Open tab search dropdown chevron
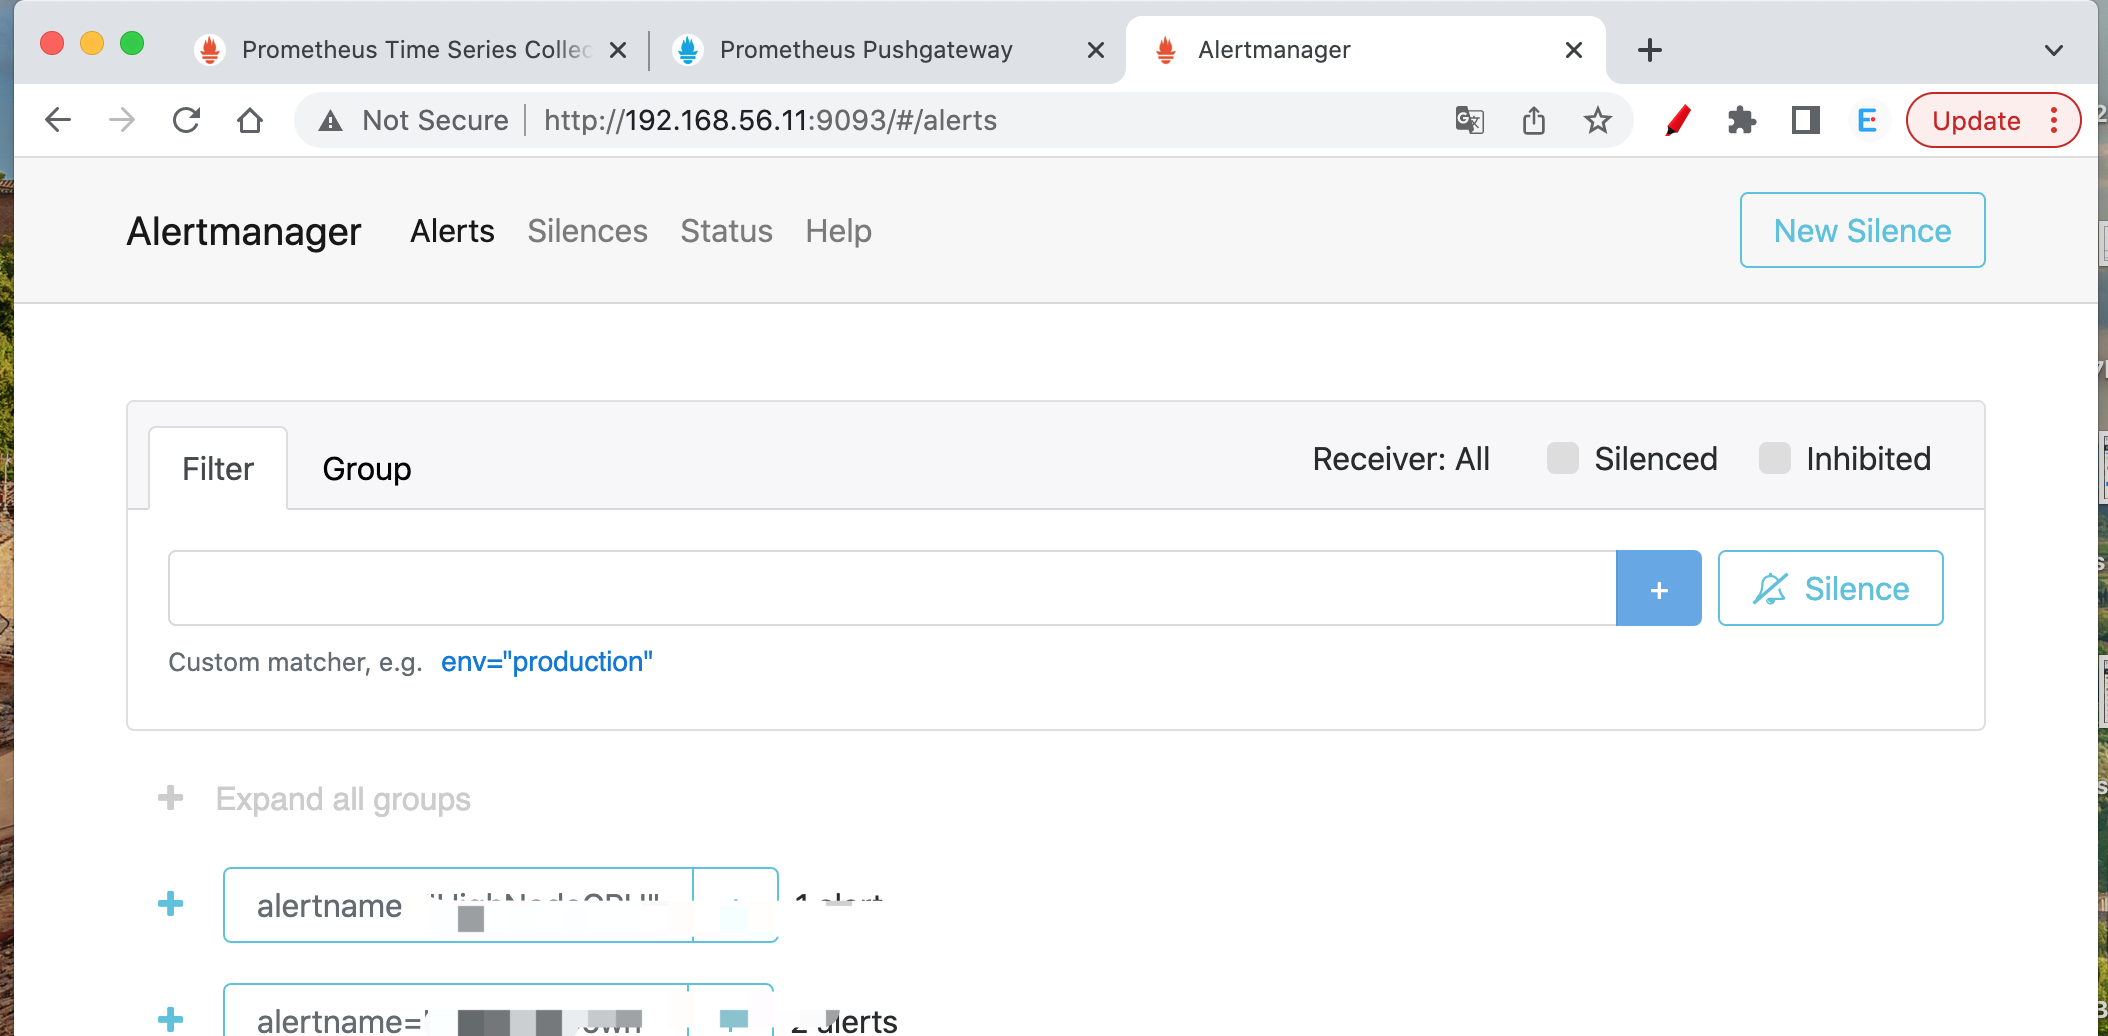This screenshot has width=2108, height=1036. [2054, 50]
